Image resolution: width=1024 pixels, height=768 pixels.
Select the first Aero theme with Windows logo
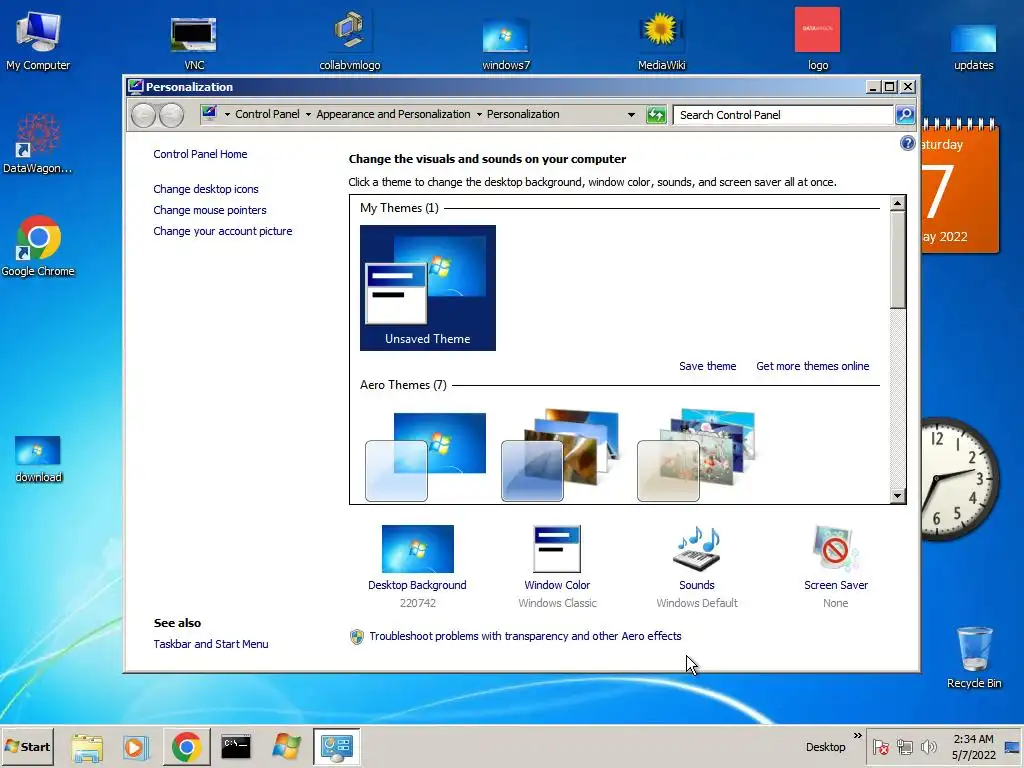[425, 457]
